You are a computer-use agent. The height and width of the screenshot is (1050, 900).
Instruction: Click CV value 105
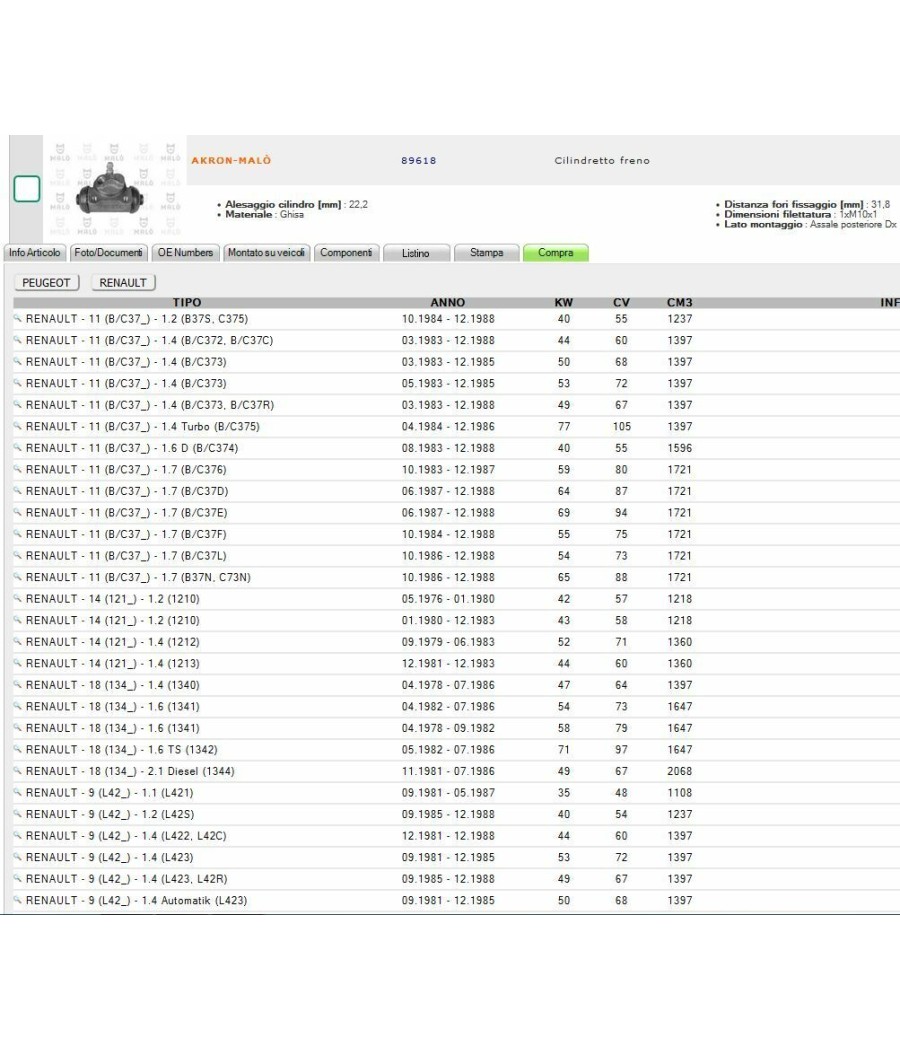[x=621, y=427]
